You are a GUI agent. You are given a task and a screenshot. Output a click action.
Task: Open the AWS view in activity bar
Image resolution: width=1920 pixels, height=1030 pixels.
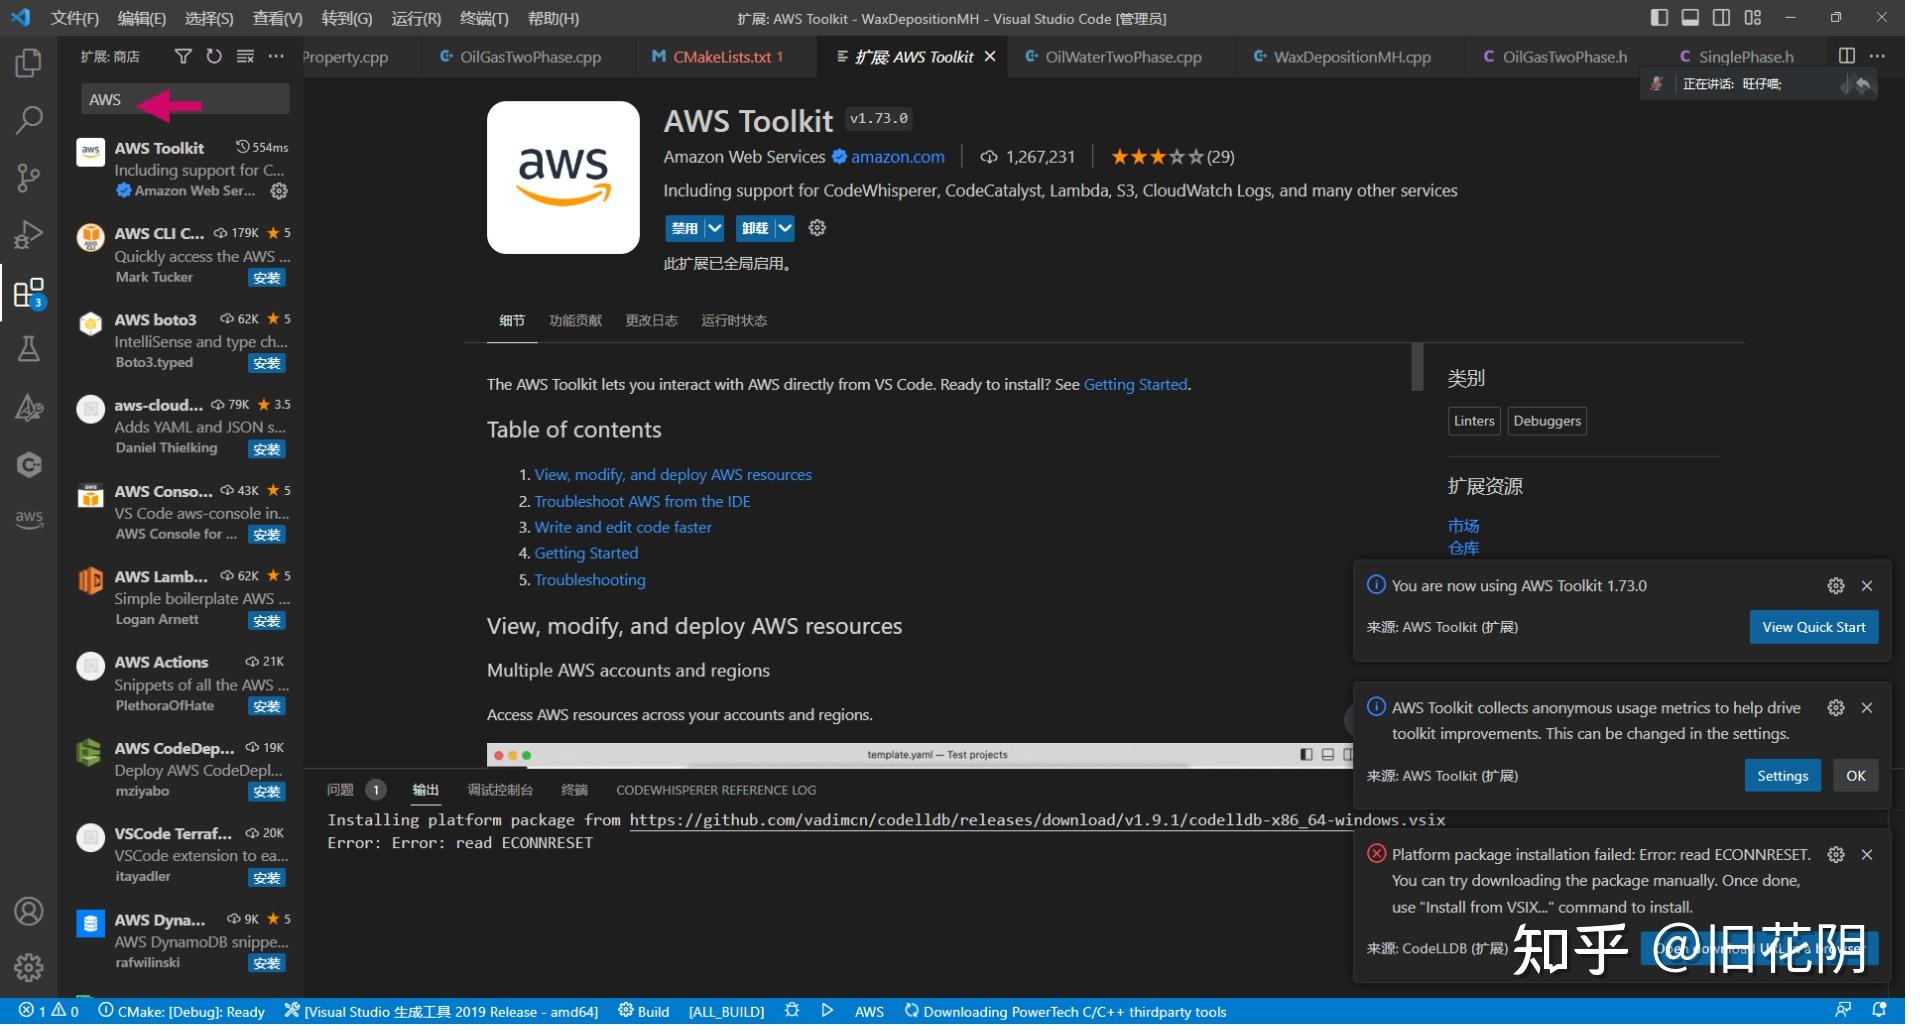click(x=28, y=518)
